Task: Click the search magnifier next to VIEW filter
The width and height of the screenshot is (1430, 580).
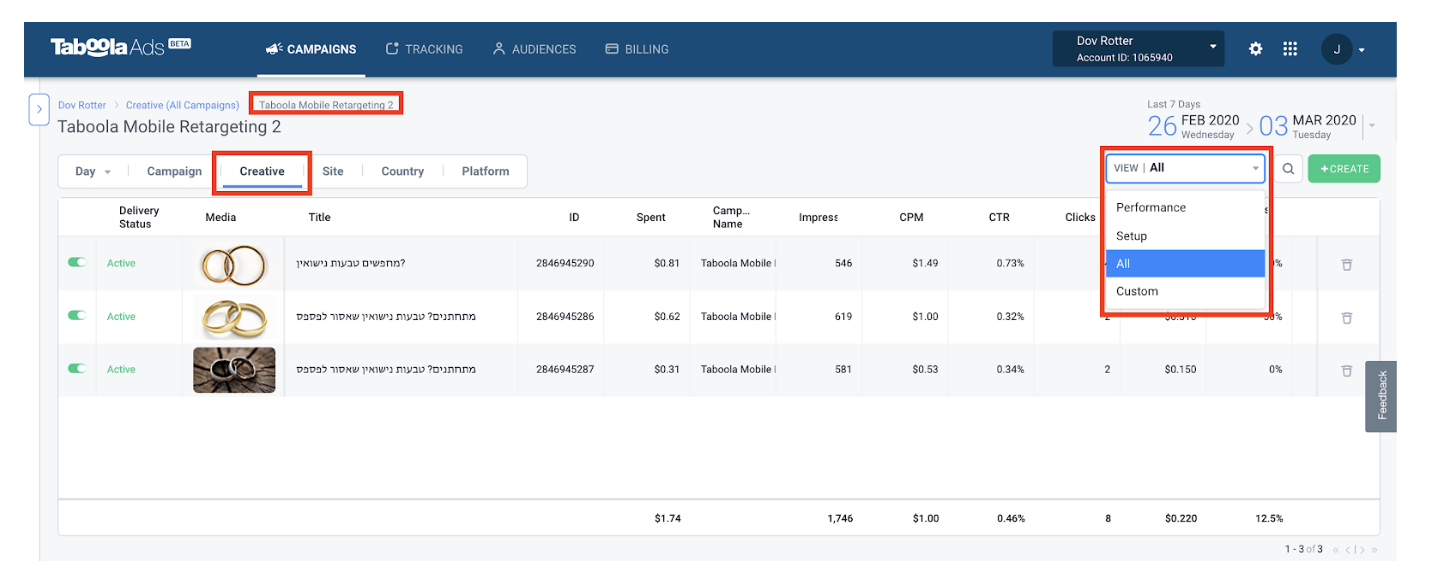Action: click(1288, 168)
